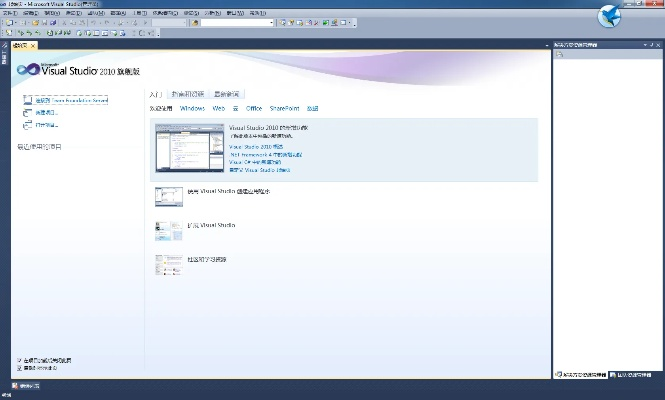
Task: Click the Undo toolbar icon
Action: (x=93, y=22)
